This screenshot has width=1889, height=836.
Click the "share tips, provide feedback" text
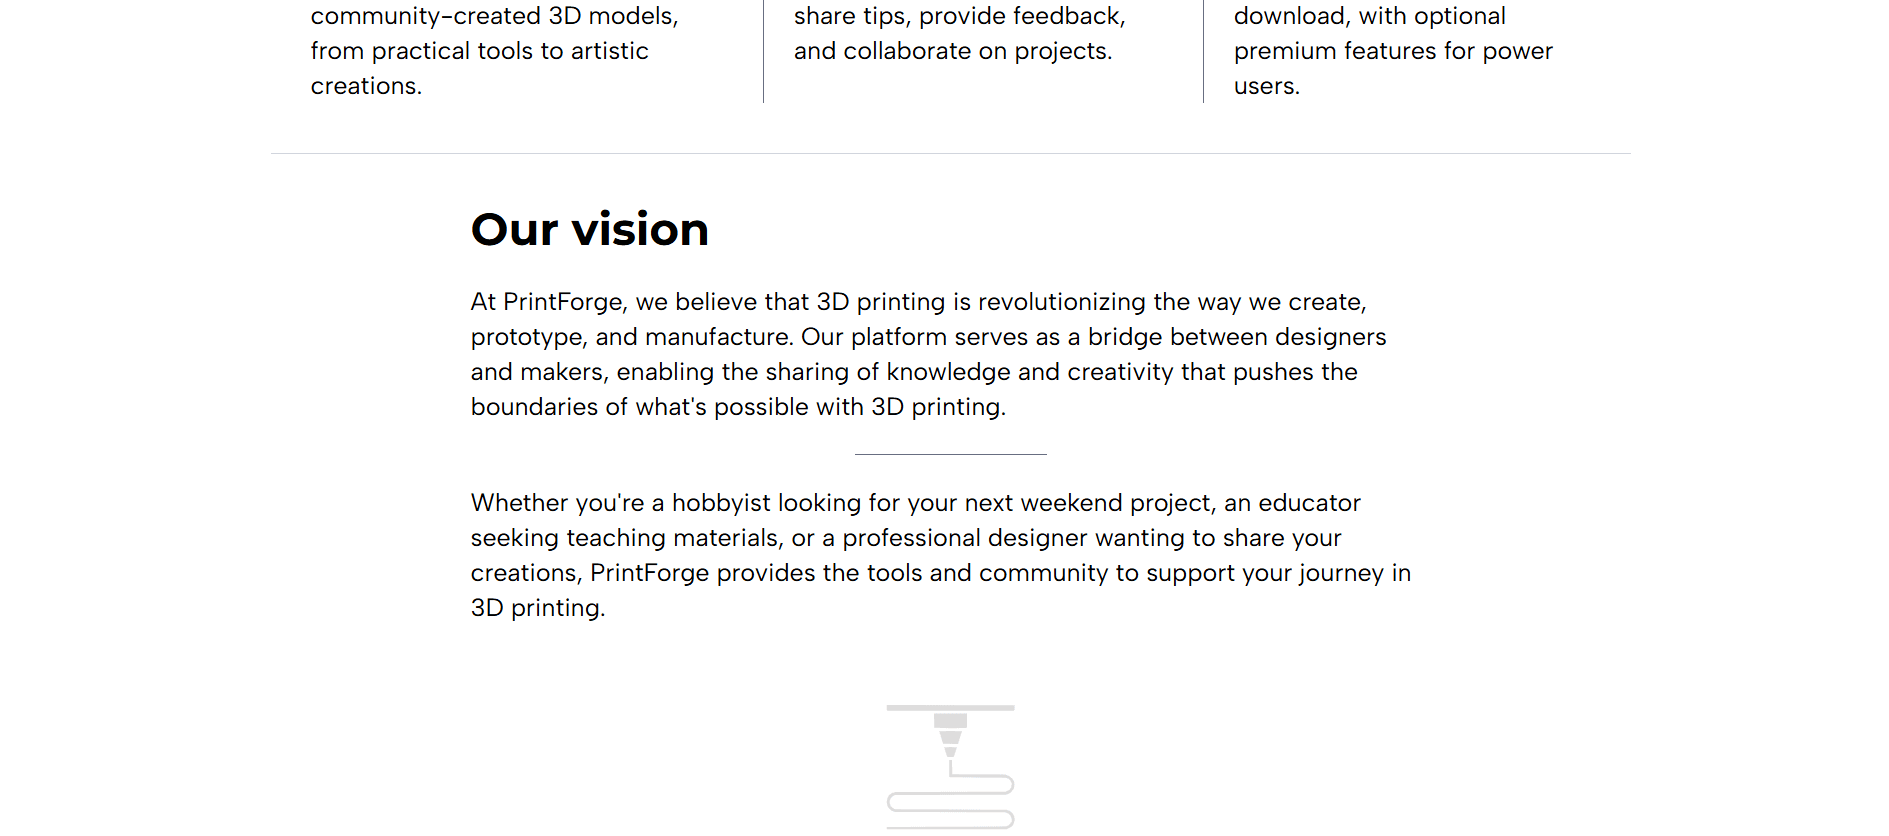click(x=959, y=16)
